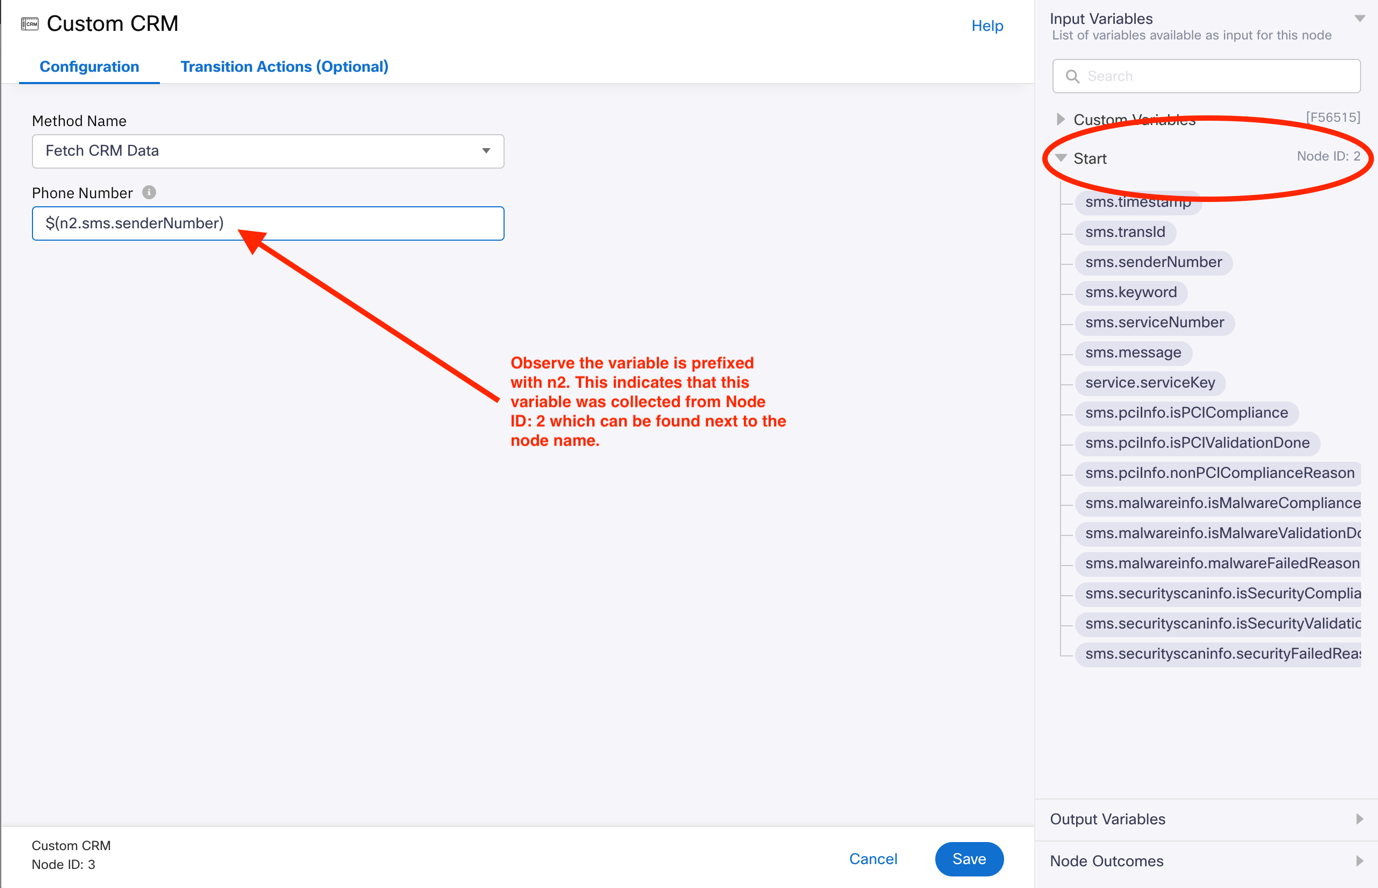Viewport: 1378px width, 888px height.
Task: Click the Node ID: 2 label
Action: click(x=1328, y=156)
